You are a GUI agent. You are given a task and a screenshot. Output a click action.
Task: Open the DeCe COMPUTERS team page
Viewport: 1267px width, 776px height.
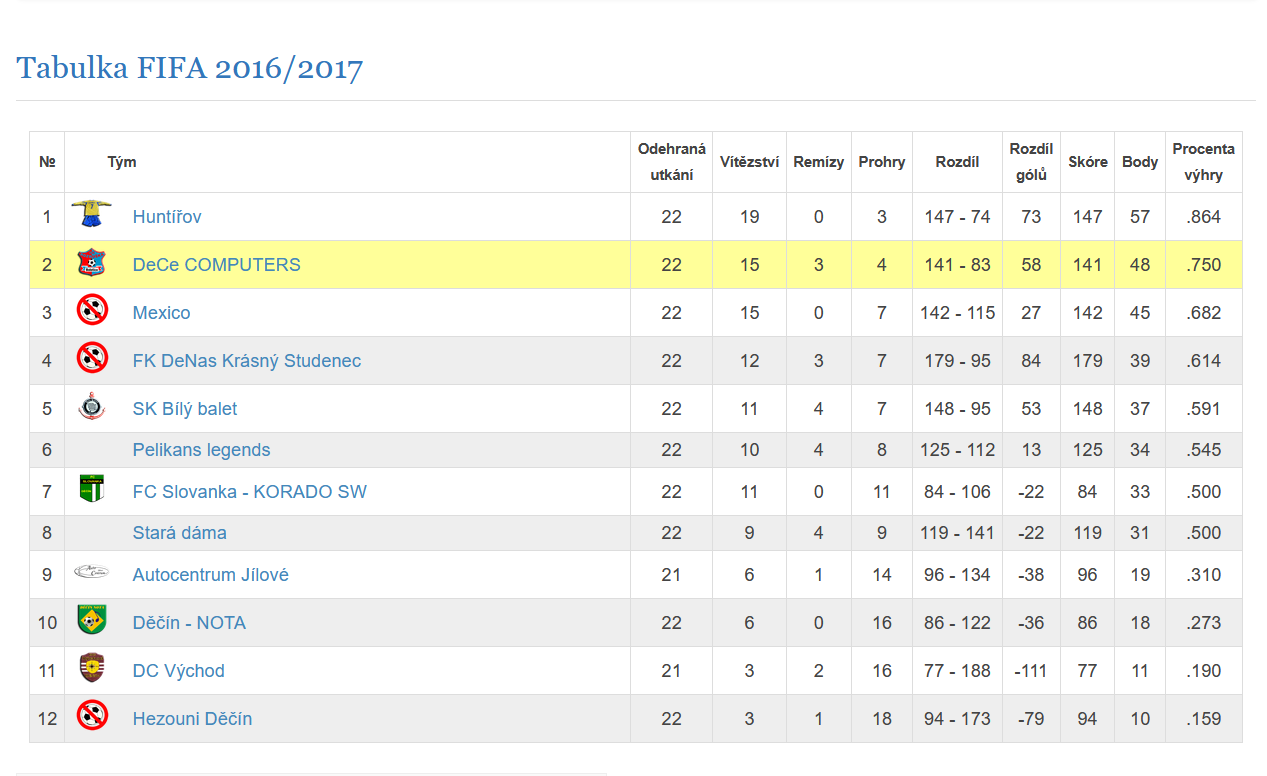click(216, 265)
